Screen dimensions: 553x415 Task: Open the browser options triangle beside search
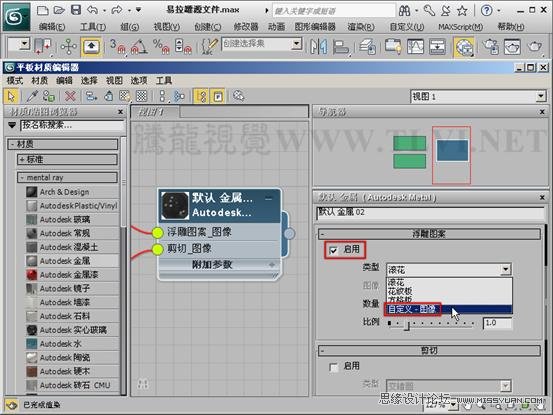pos(12,125)
